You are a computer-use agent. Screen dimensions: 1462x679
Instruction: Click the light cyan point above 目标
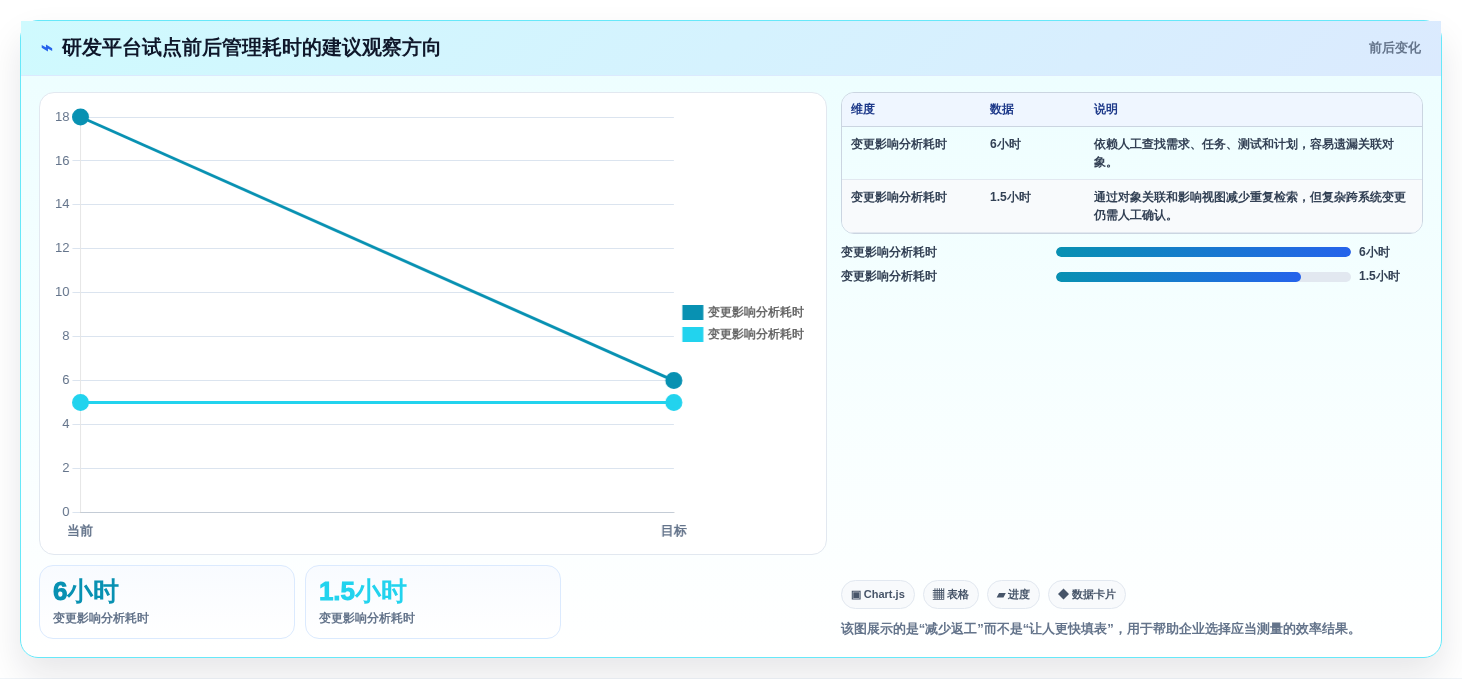tap(674, 402)
